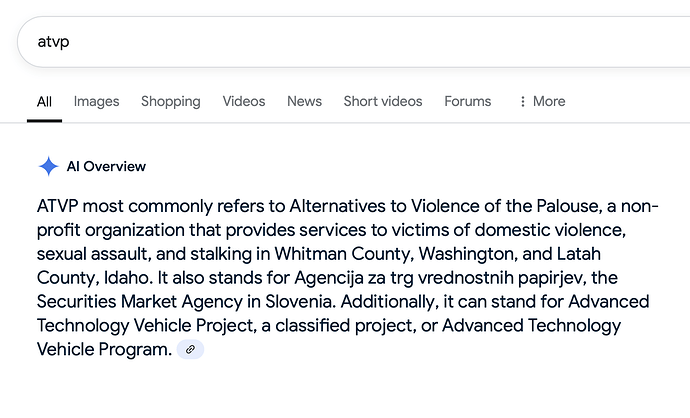
Task: Open the Videos results tab
Action: (244, 102)
